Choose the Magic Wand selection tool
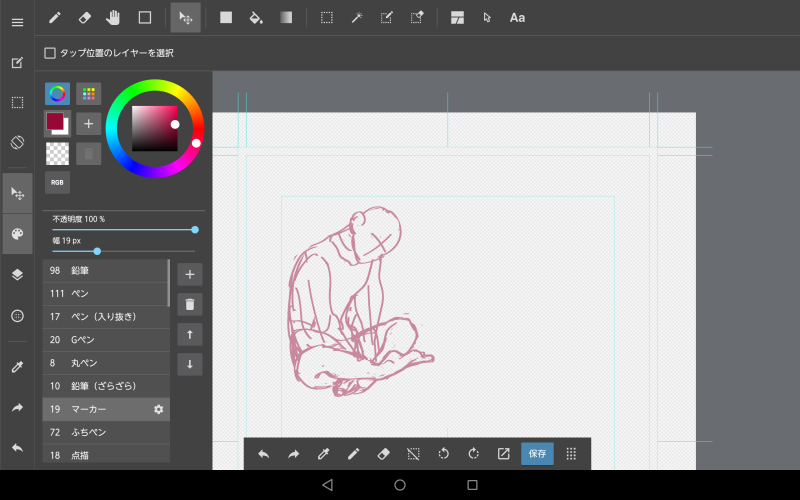This screenshot has height=500, width=800. 356,17
